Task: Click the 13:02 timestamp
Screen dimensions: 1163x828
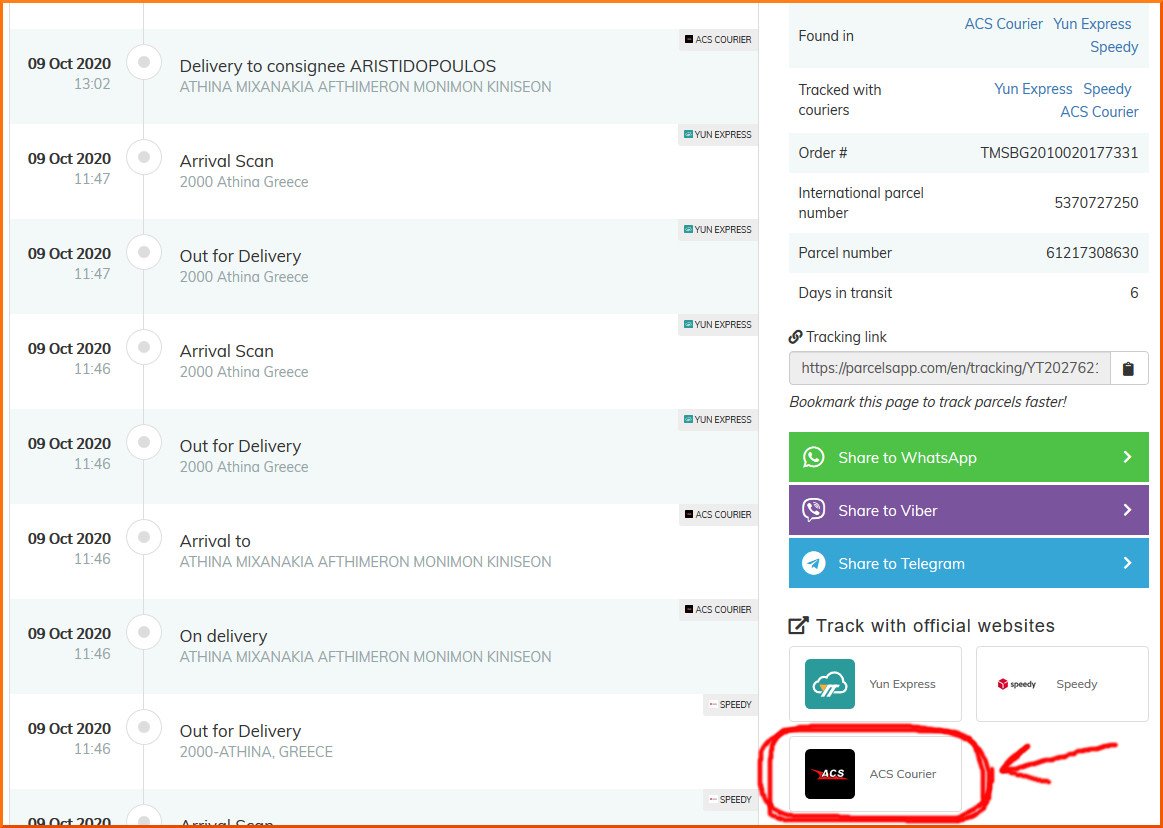Action: pos(92,84)
